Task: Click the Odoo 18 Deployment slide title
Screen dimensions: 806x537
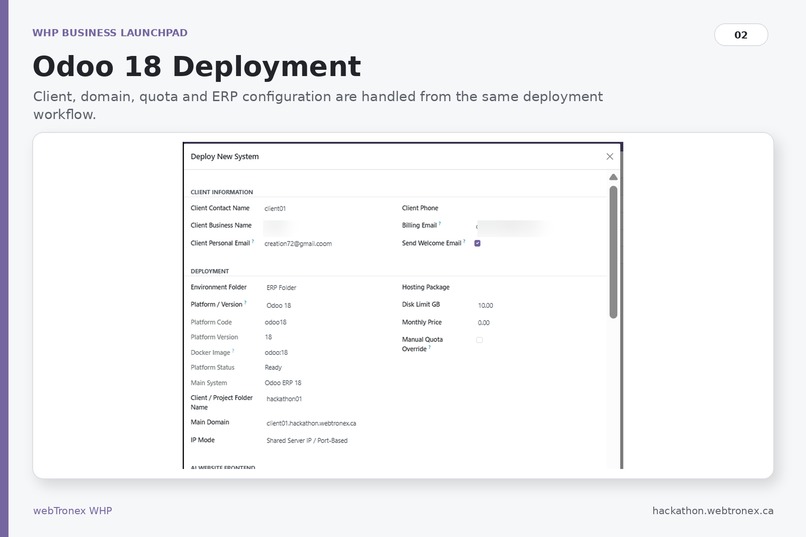Action: pos(197,67)
